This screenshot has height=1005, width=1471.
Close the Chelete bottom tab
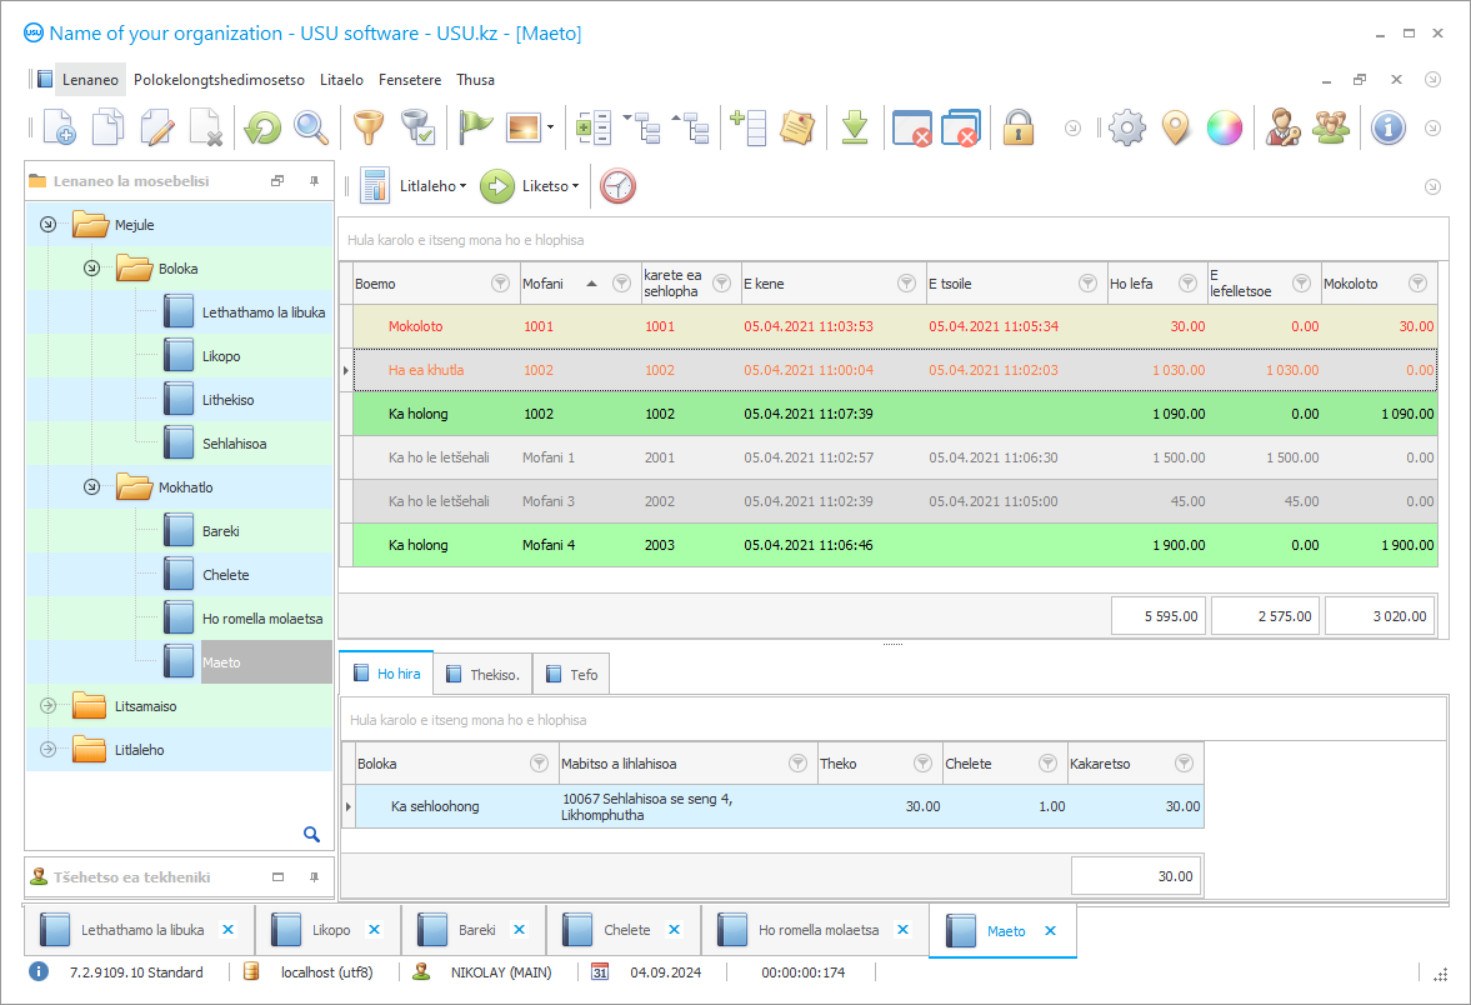pos(674,930)
